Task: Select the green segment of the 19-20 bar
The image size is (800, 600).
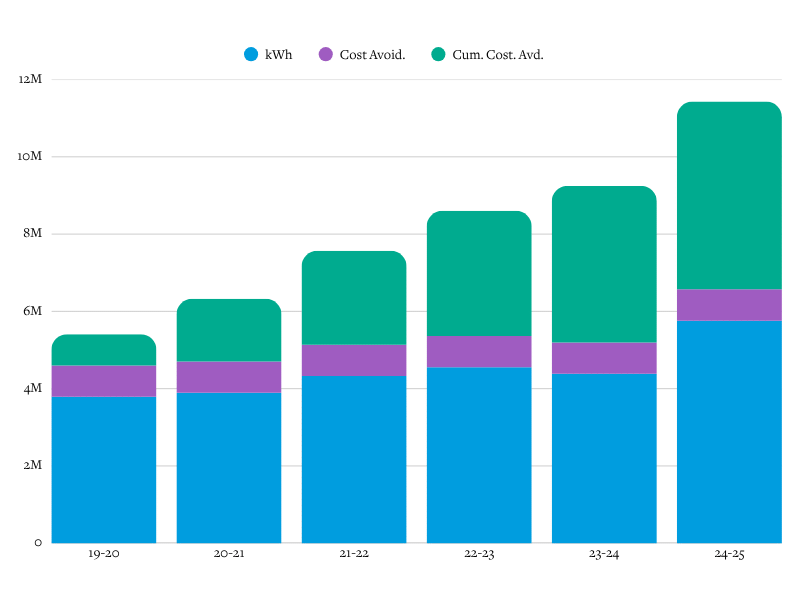Action: (x=104, y=350)
